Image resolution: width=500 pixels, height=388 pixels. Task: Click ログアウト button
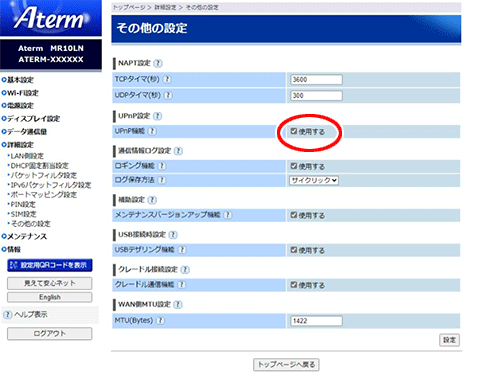click(50, 333)
